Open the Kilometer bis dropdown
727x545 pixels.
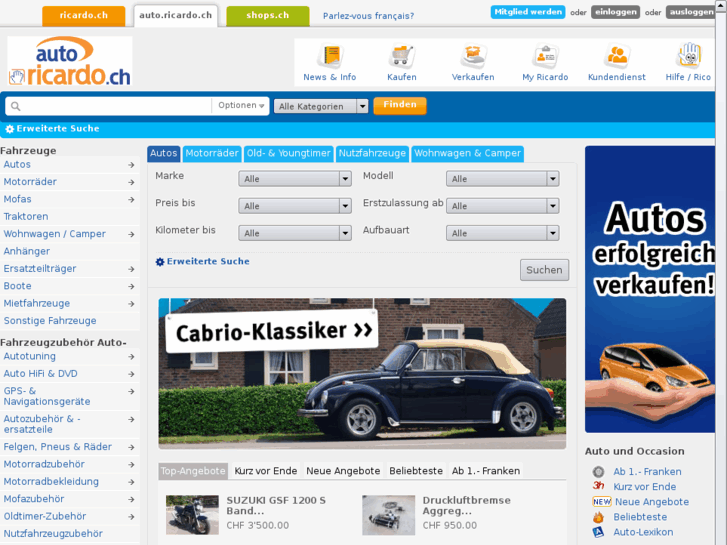tap(295, 233)
